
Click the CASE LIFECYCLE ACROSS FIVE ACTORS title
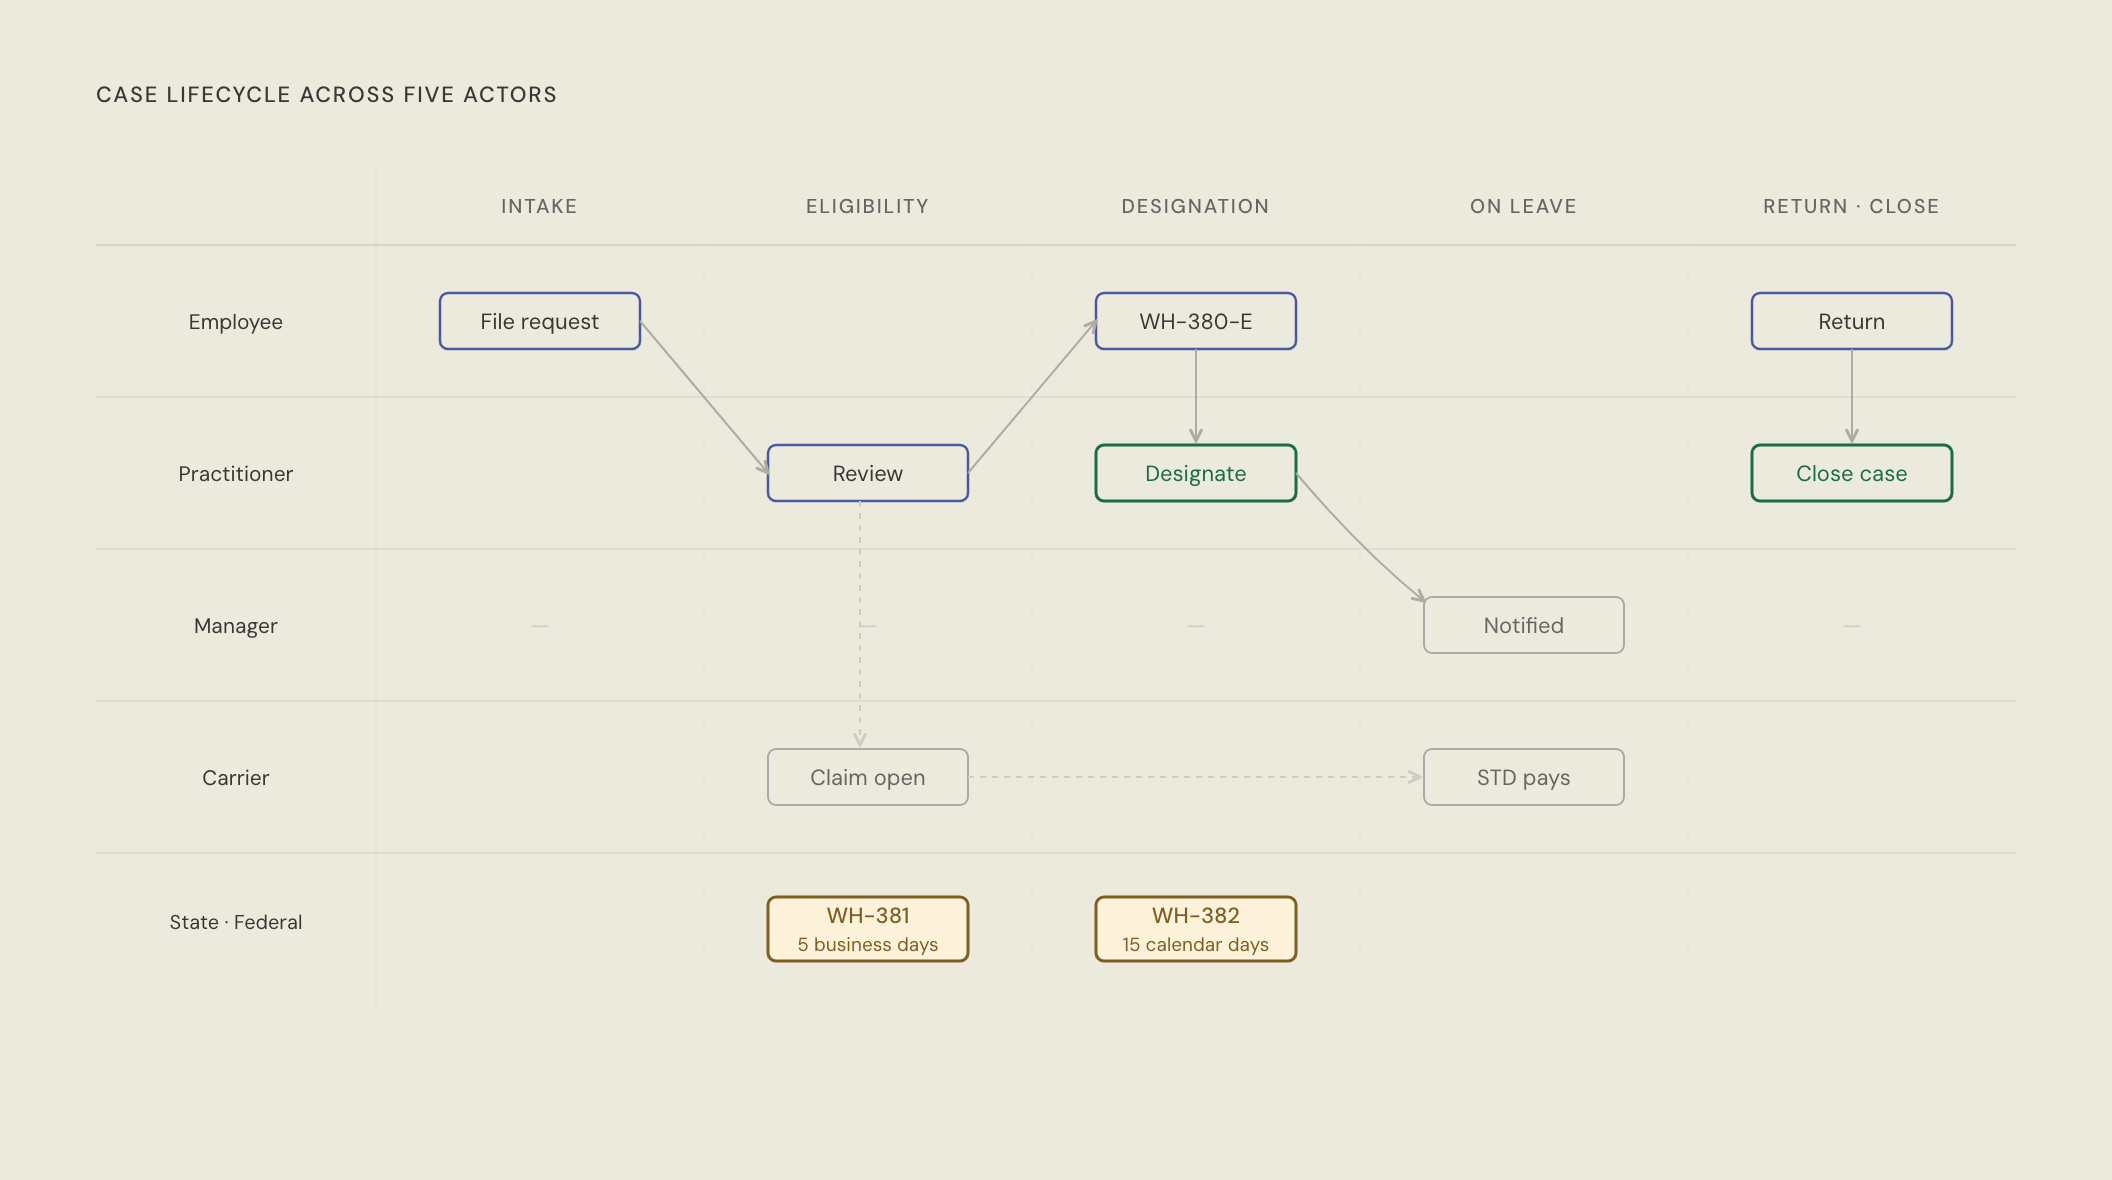(326, 94)
